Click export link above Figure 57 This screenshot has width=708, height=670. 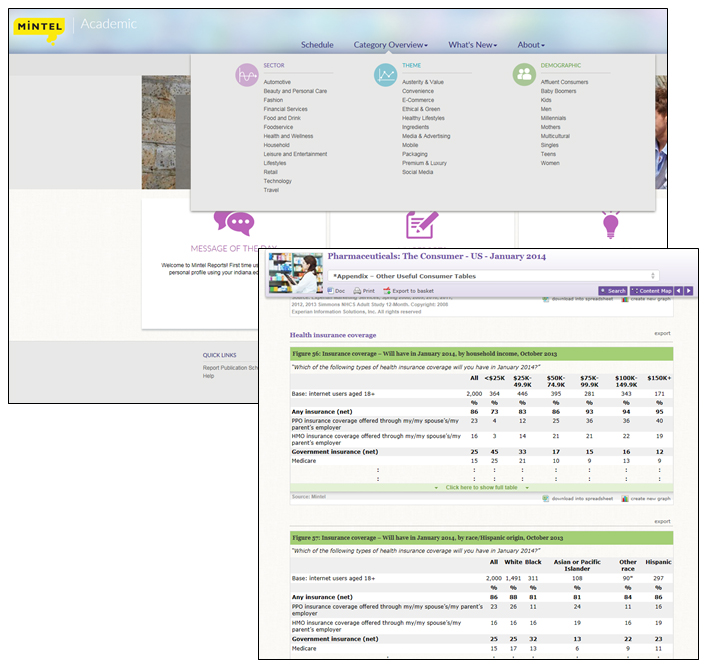tap(662, 521)
